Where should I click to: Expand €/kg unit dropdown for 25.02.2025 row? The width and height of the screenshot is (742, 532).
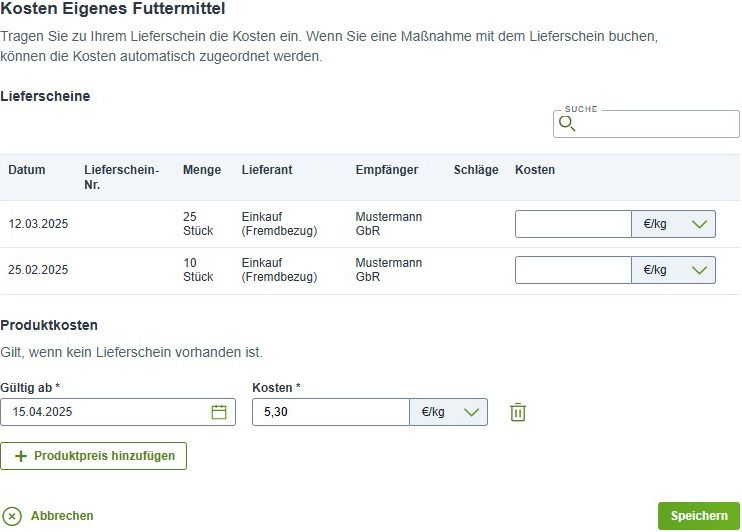673,270
